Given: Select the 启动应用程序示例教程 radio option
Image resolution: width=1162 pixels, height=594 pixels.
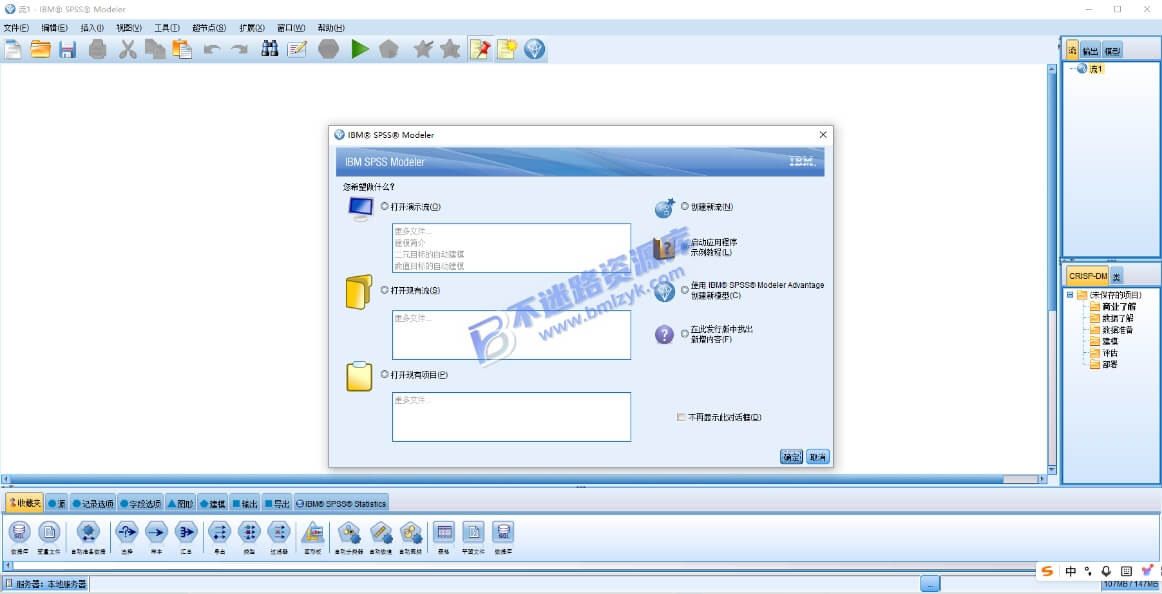Looking at the screenshot, I should click(685, 247).
